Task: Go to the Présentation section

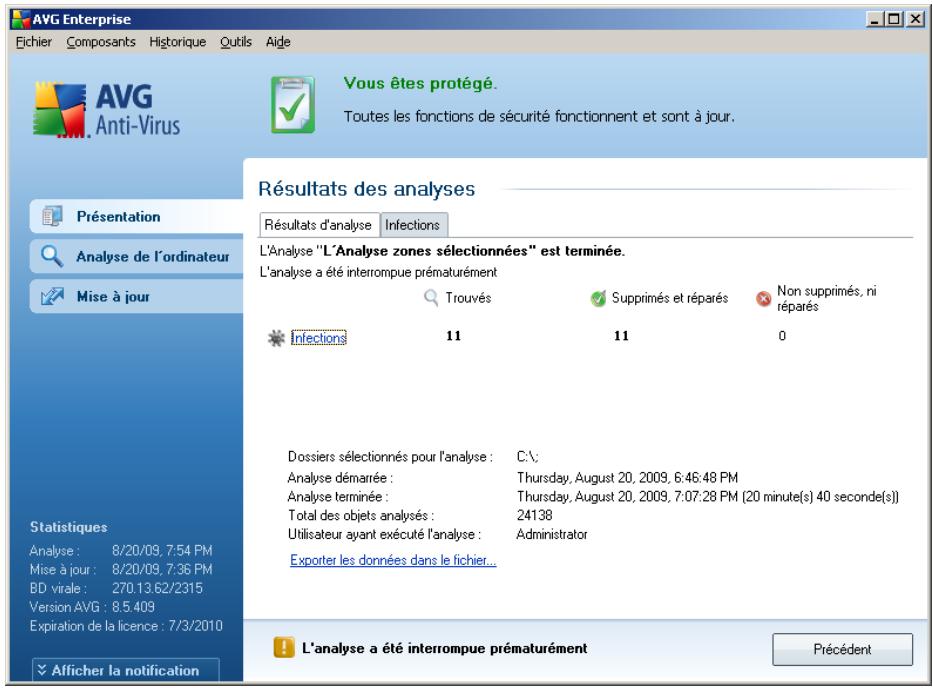Action: (137, 217)
